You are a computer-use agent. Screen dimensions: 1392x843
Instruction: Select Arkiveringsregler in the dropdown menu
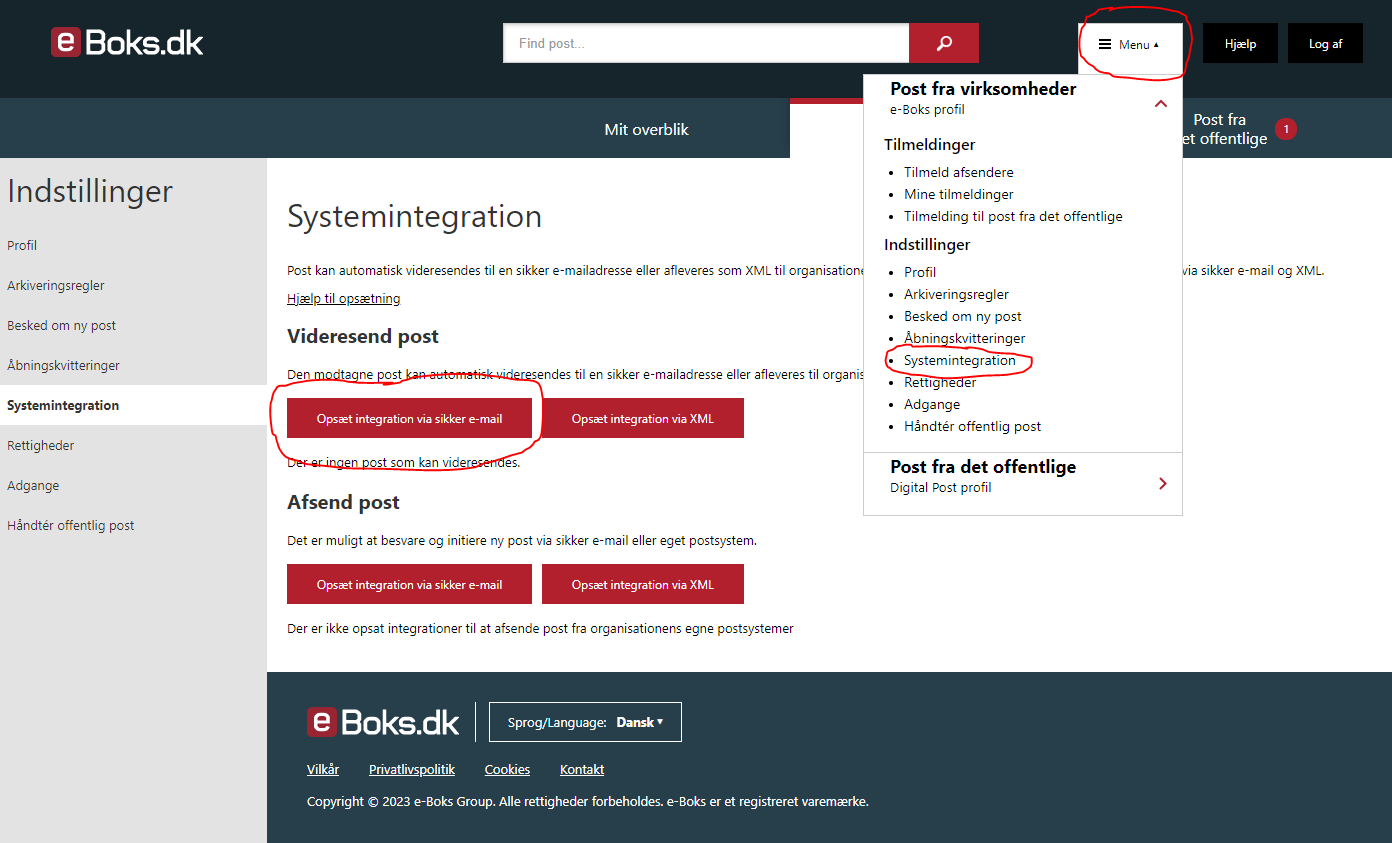pyautogui.click(x=956, y=294)
